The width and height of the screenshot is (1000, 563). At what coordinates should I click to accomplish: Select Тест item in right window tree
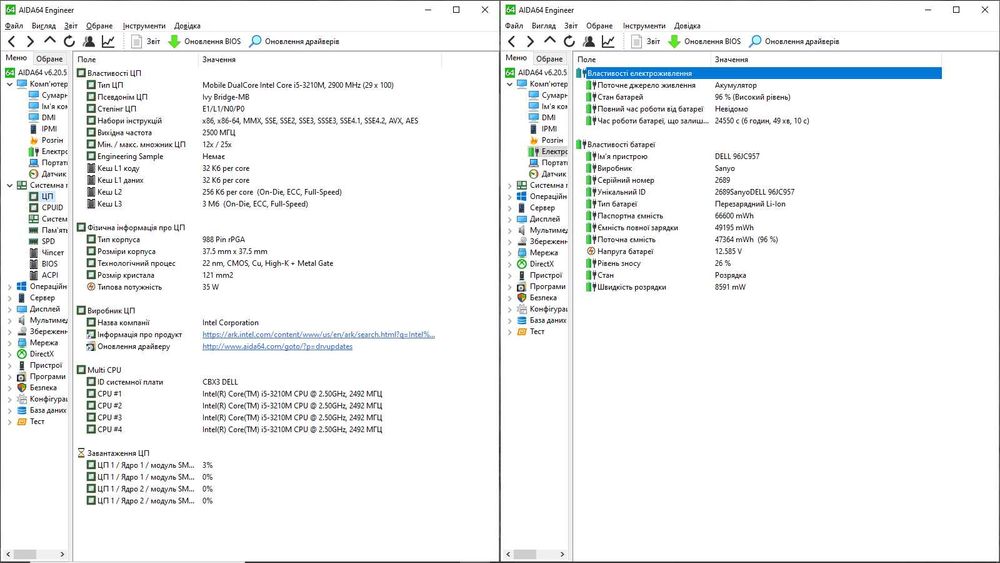[537, 332]
